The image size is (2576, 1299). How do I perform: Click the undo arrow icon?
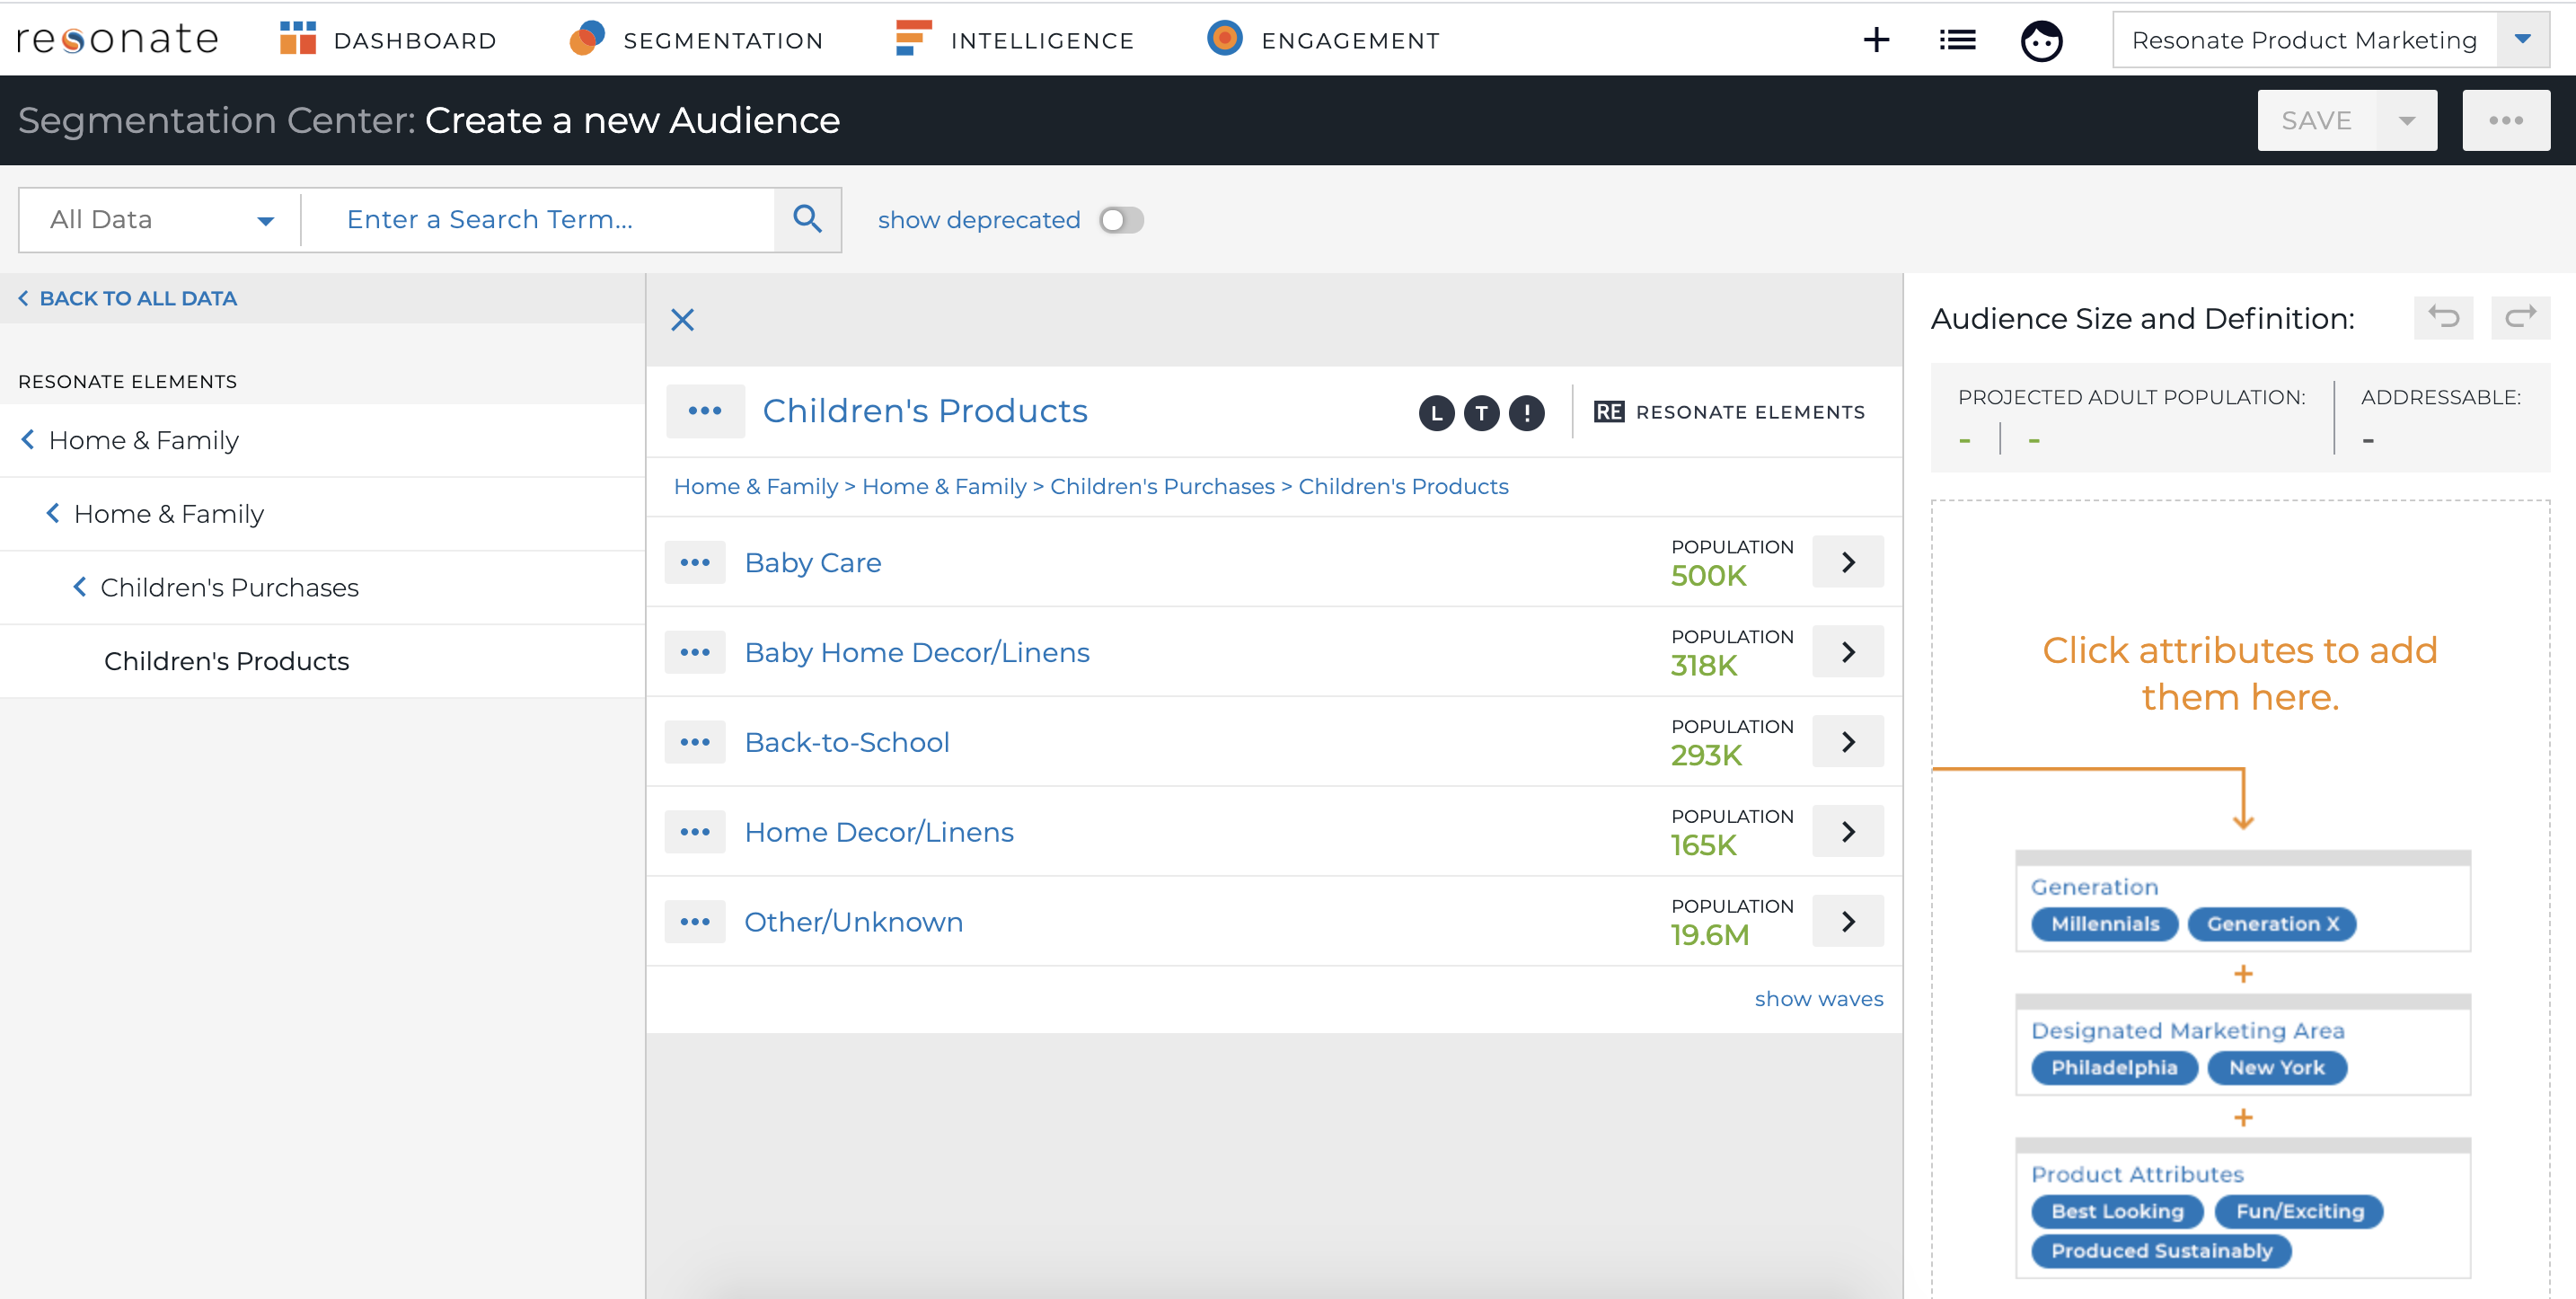click(2443, 318)
